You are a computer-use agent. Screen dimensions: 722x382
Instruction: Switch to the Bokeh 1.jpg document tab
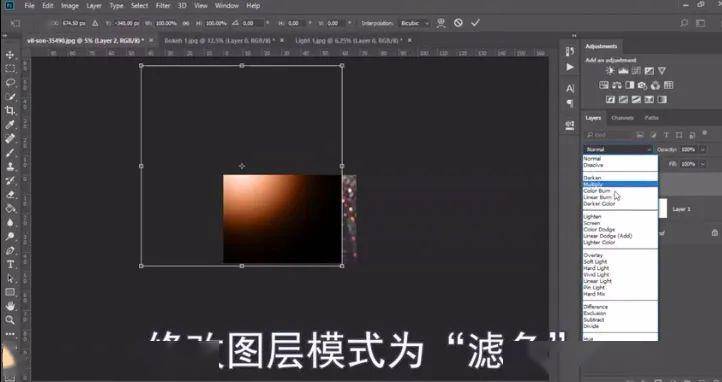tap(220, 41)
